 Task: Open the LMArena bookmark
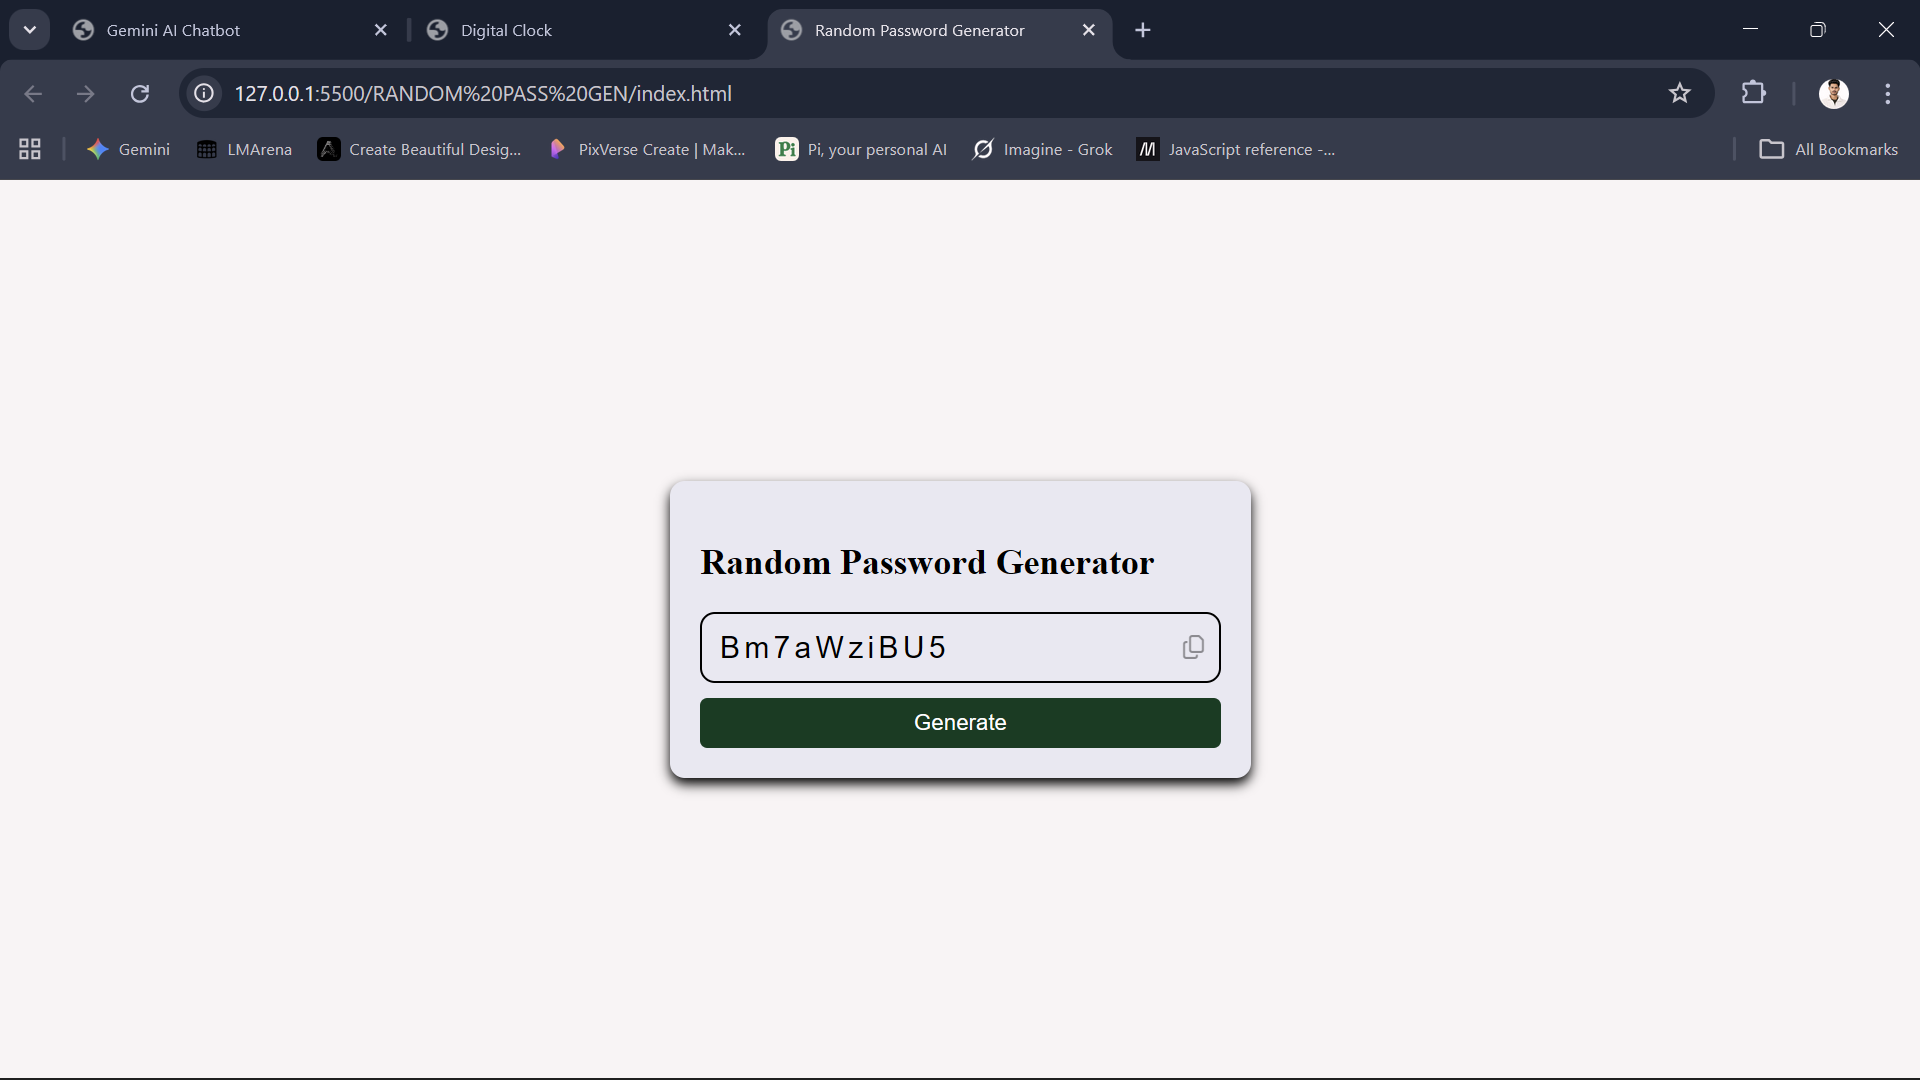point(245,149)
